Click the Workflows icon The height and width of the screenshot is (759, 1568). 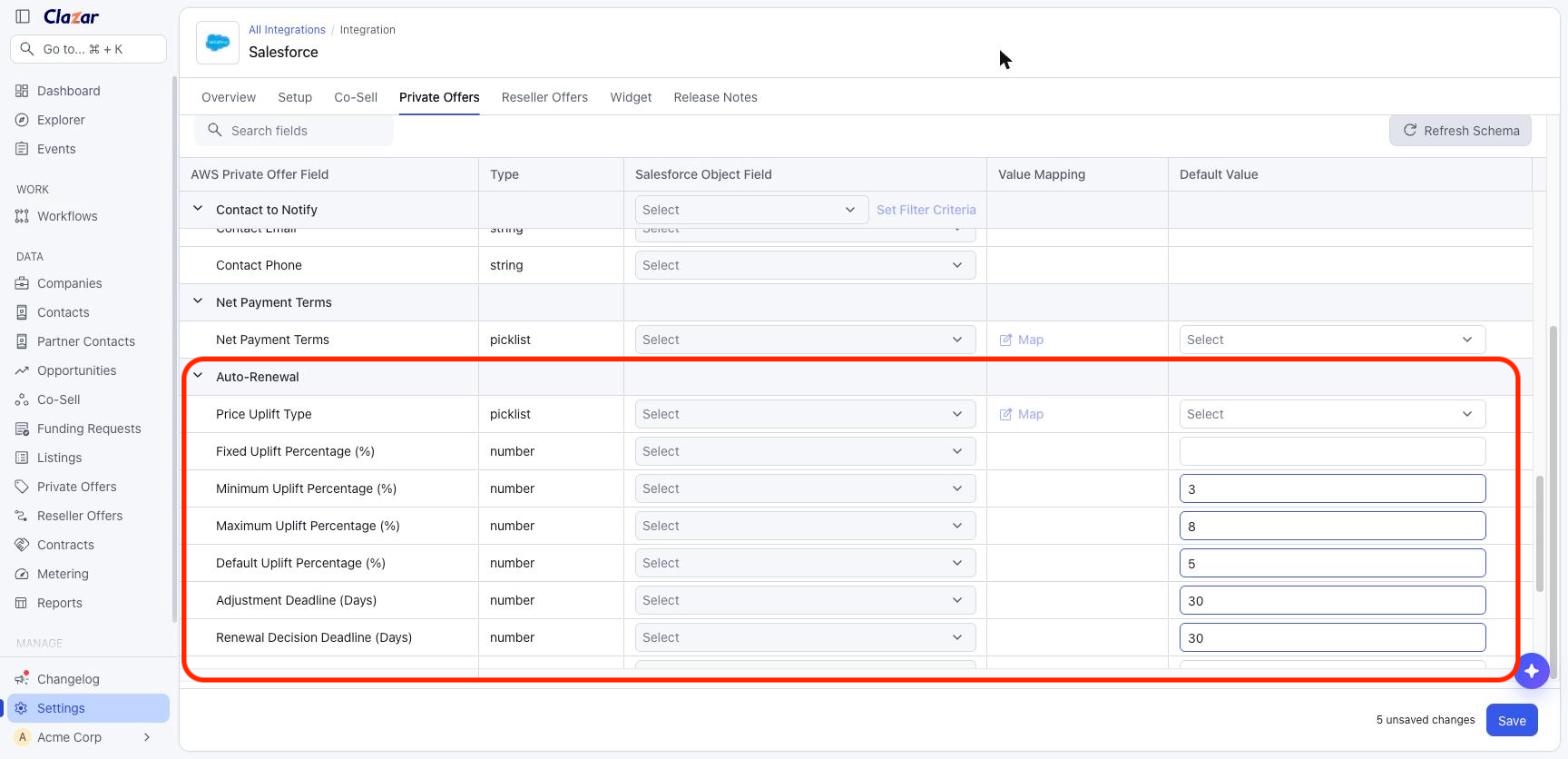pyautogui.click(x=22, y=216)
